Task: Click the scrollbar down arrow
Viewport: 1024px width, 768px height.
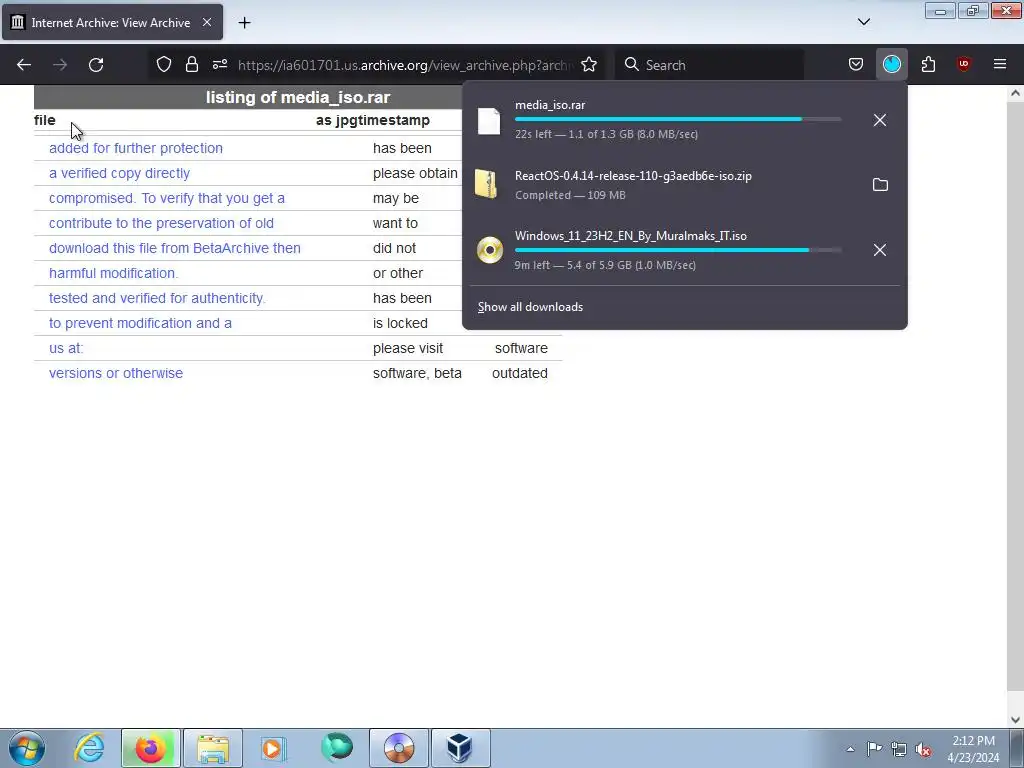Action: 1015,719
